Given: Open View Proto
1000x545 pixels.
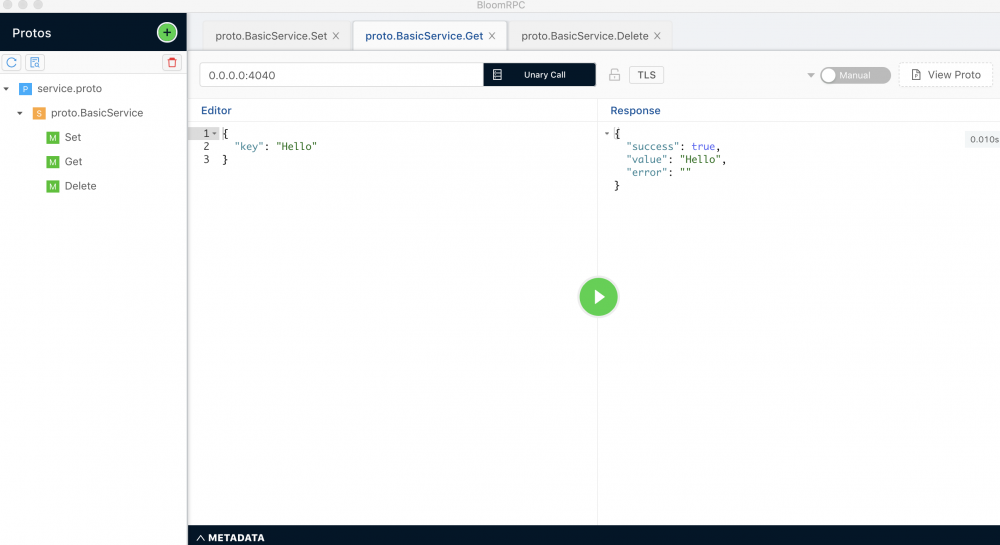Looking at the screenshot, I should click(946, 75).
